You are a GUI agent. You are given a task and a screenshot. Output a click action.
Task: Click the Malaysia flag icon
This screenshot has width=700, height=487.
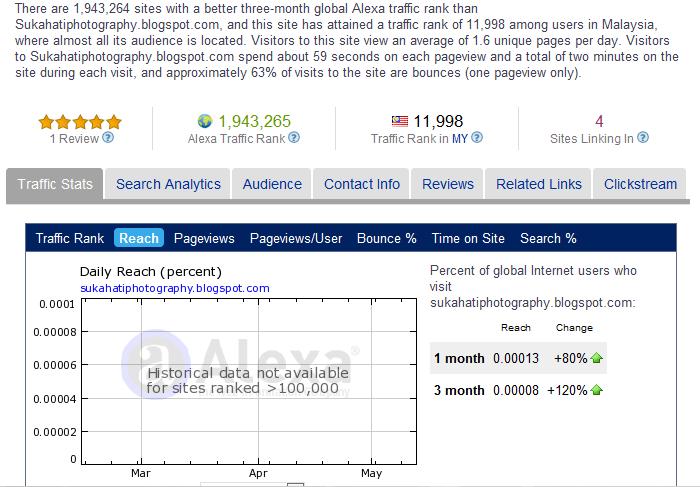(400, 121)
